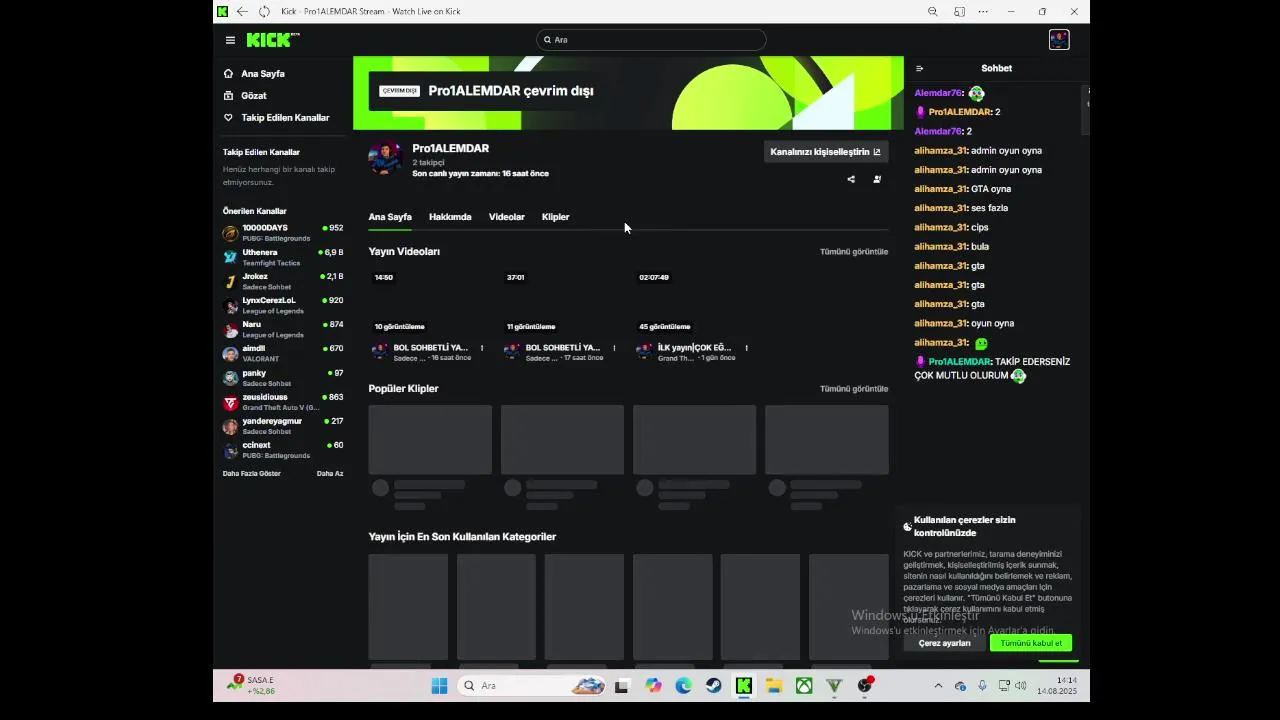Play the 14:50 stream video thumbnail
This screenshot has width=1280, height=720.
430,301
